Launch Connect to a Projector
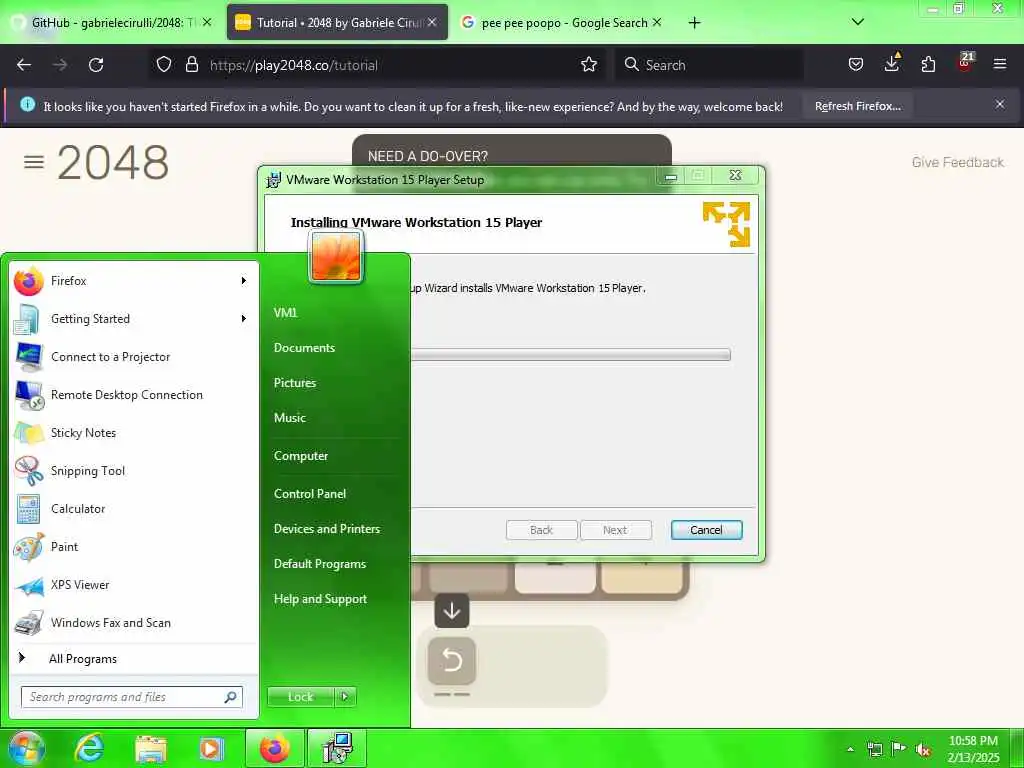 (135, 357)
